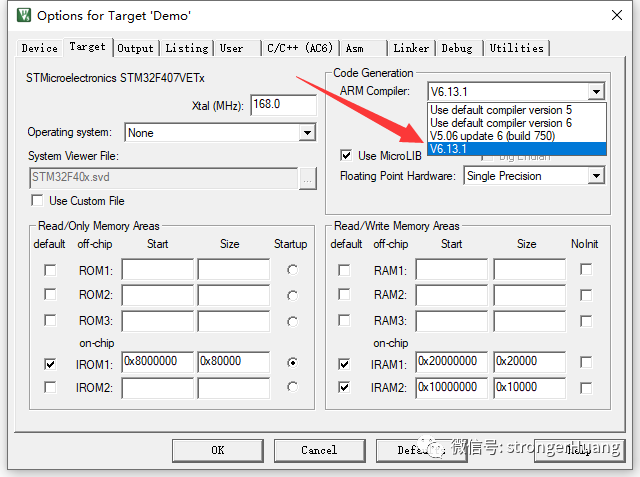Toggle the Use MicroLIB checkbox
The image size is (640, 477).
point(346,155)
